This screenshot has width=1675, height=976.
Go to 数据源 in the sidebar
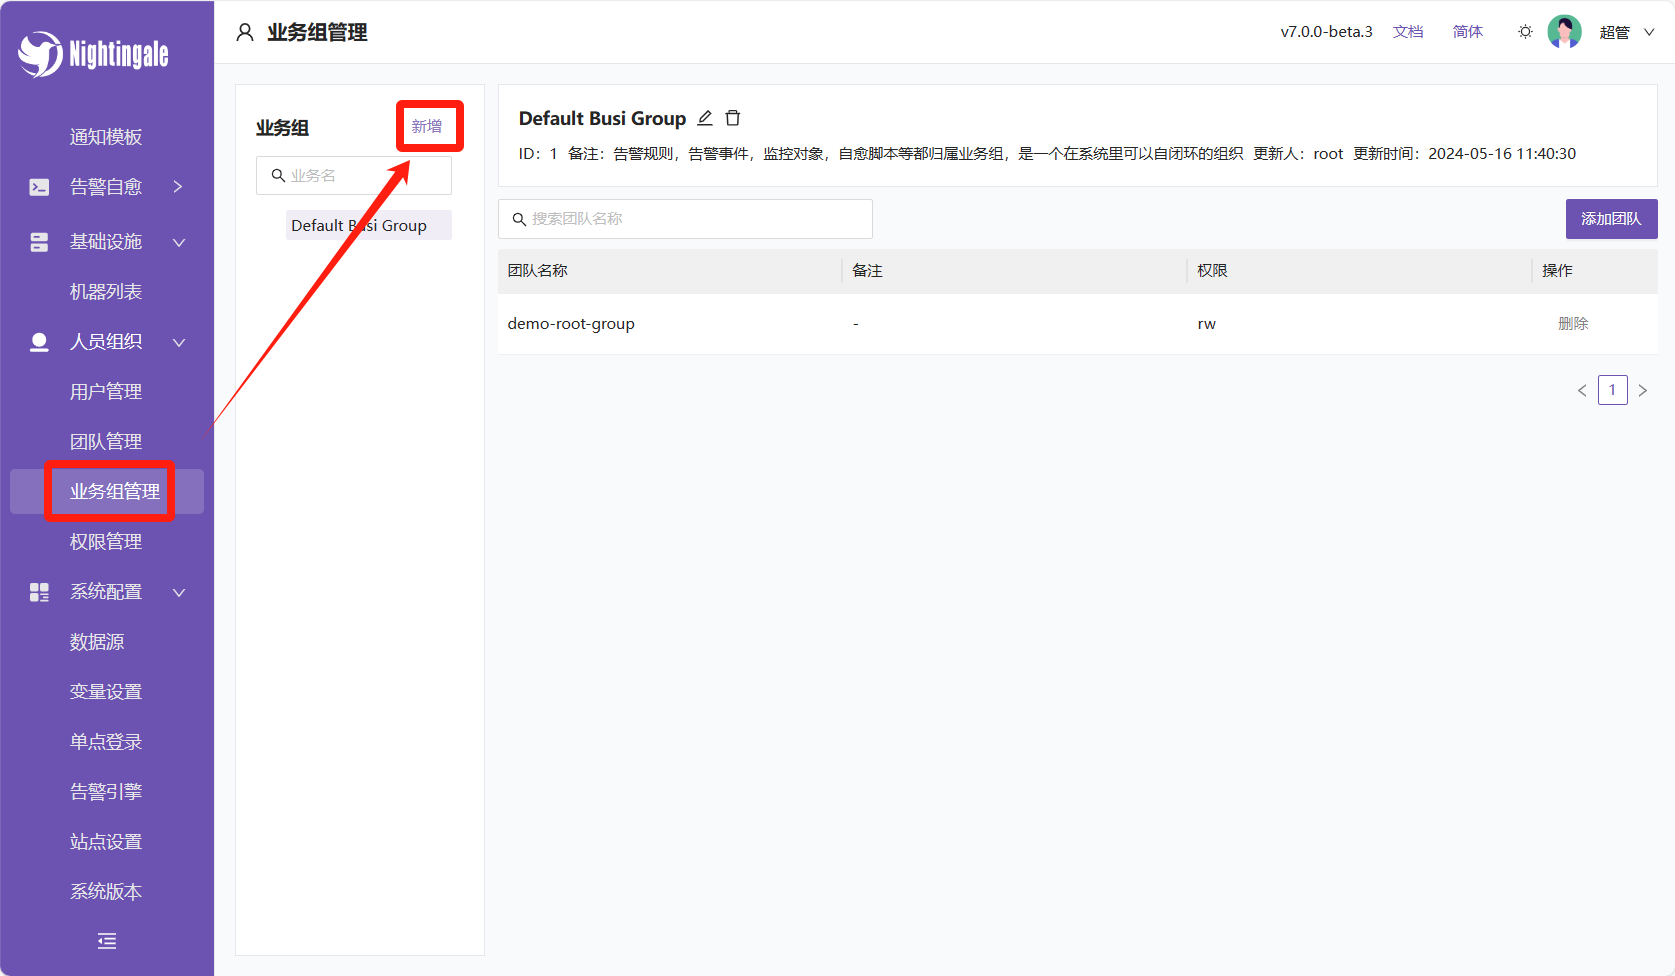(x=97, y=642)
